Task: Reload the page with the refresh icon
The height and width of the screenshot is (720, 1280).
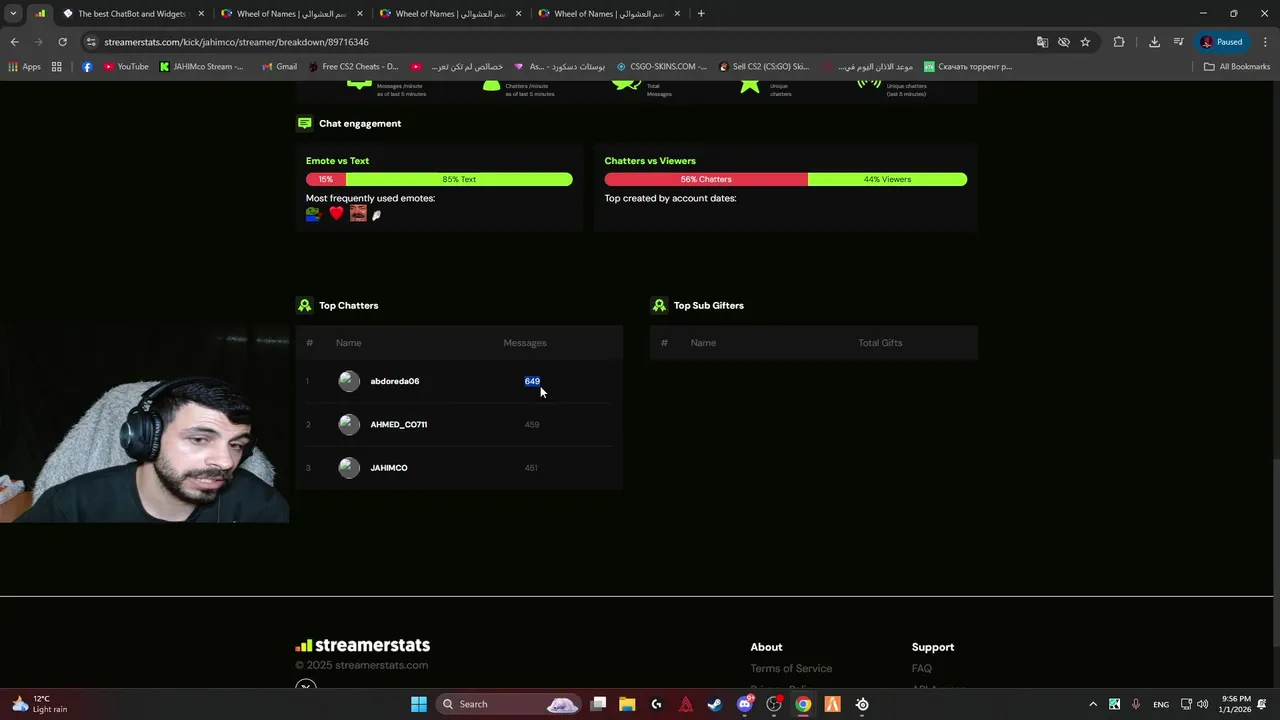Action: click(62, 42)
